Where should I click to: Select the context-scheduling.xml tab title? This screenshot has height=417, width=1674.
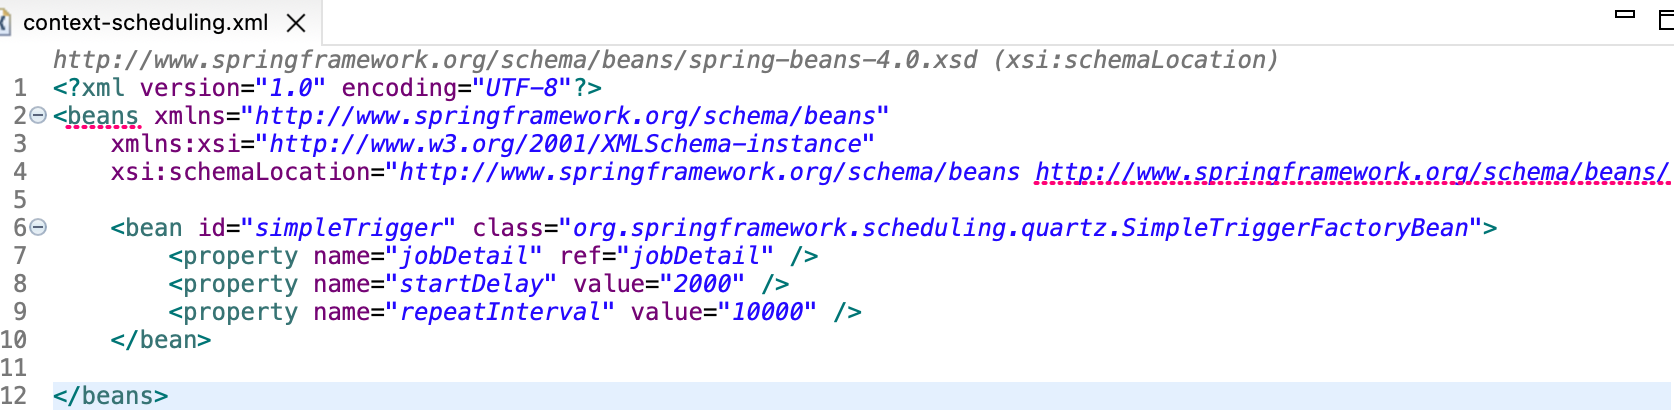(x=145, y=22)
